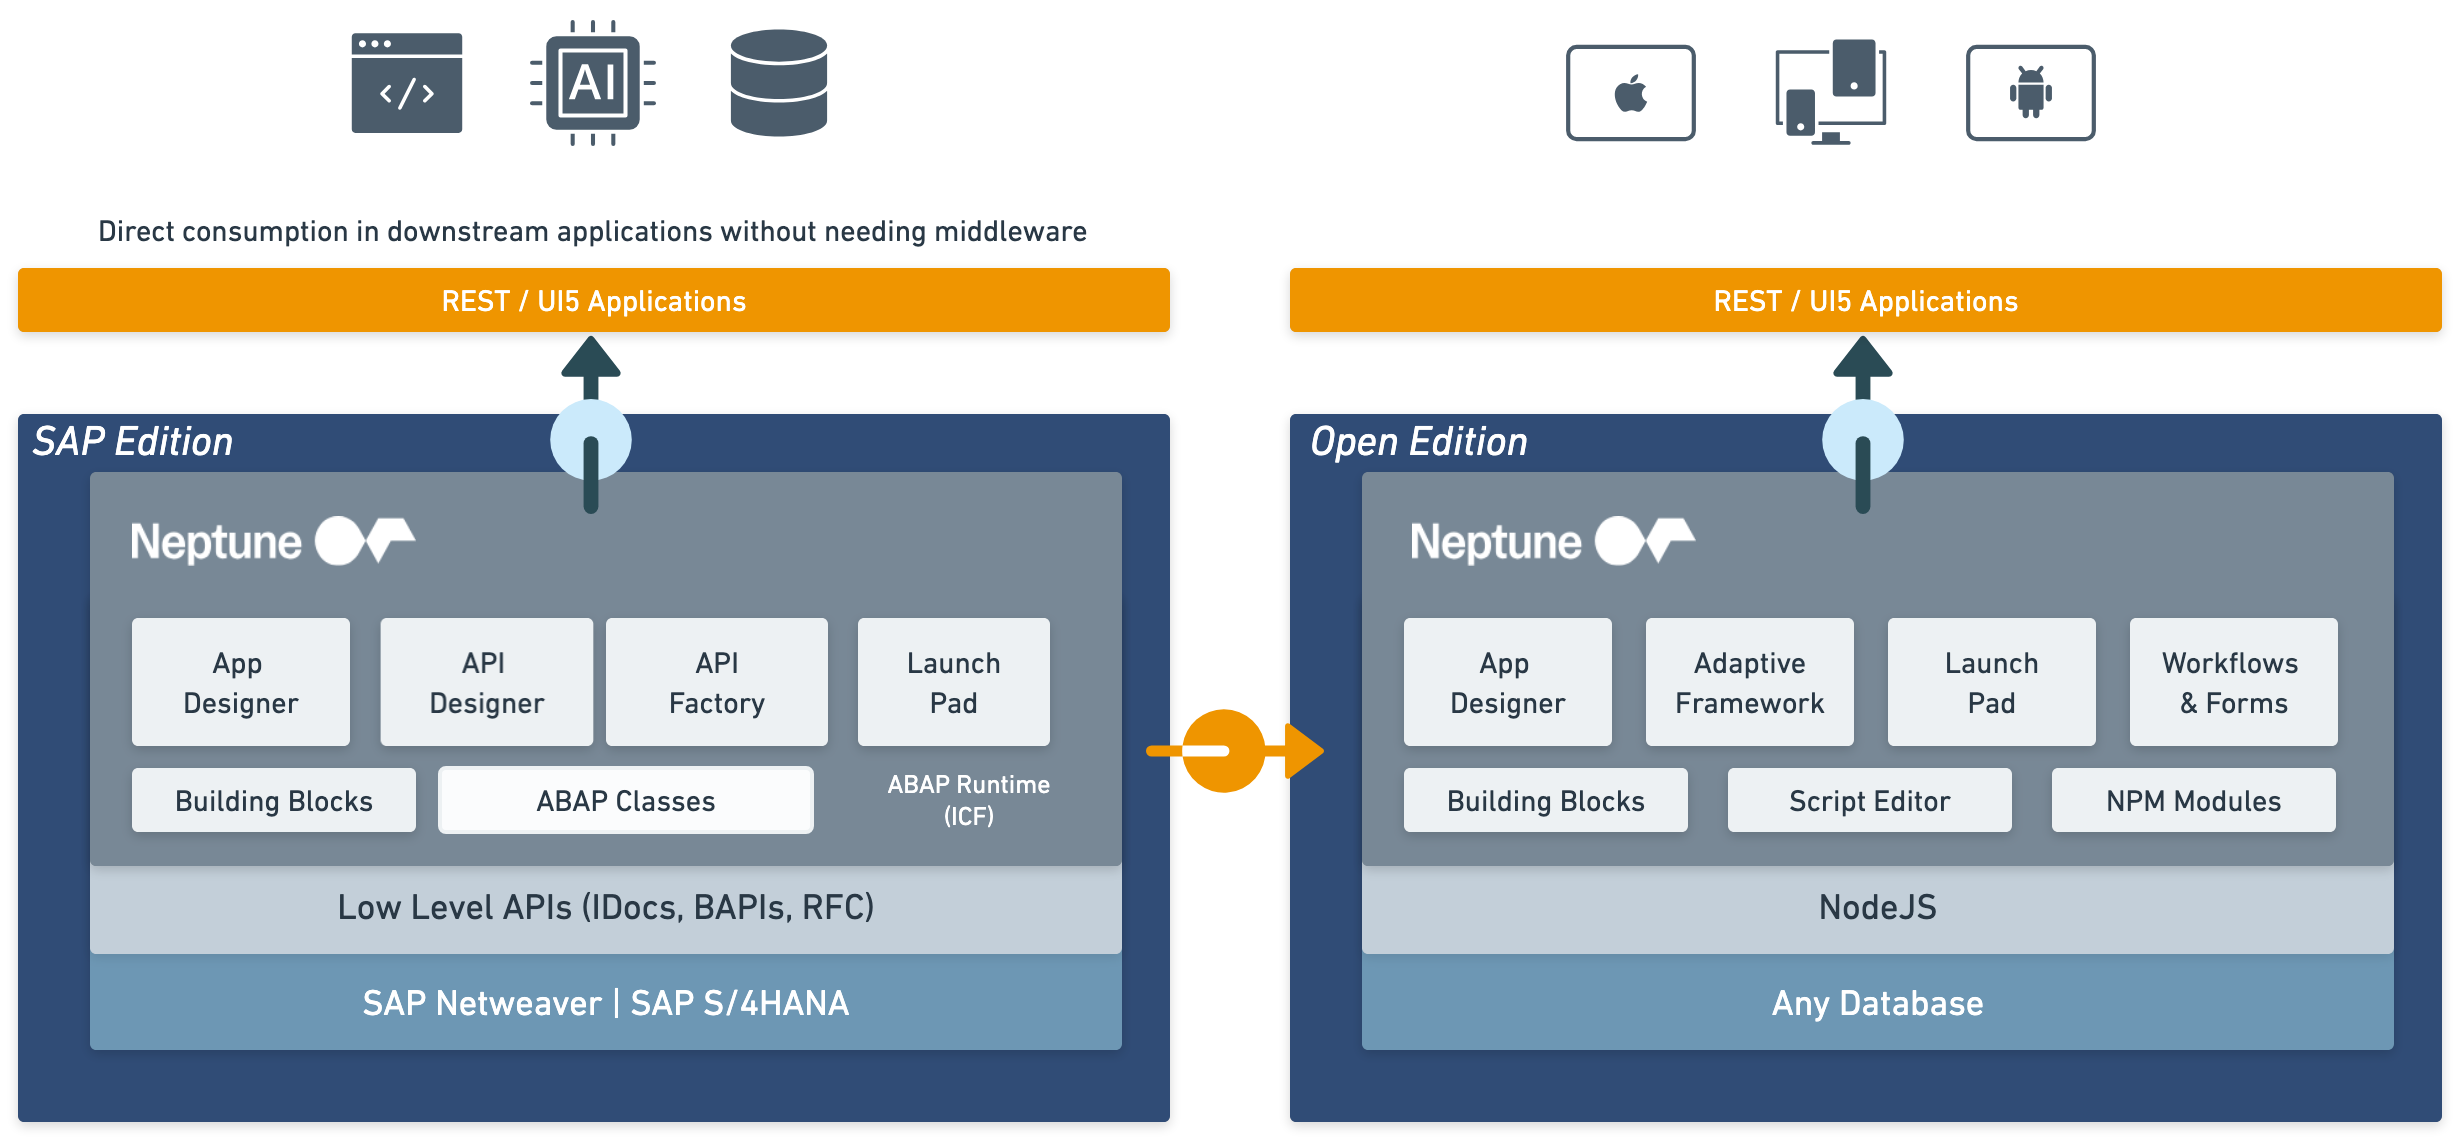This screenshot has width=2460, height=1140.
Task: Select the API Factory box
Action: [x=717, y=682]
